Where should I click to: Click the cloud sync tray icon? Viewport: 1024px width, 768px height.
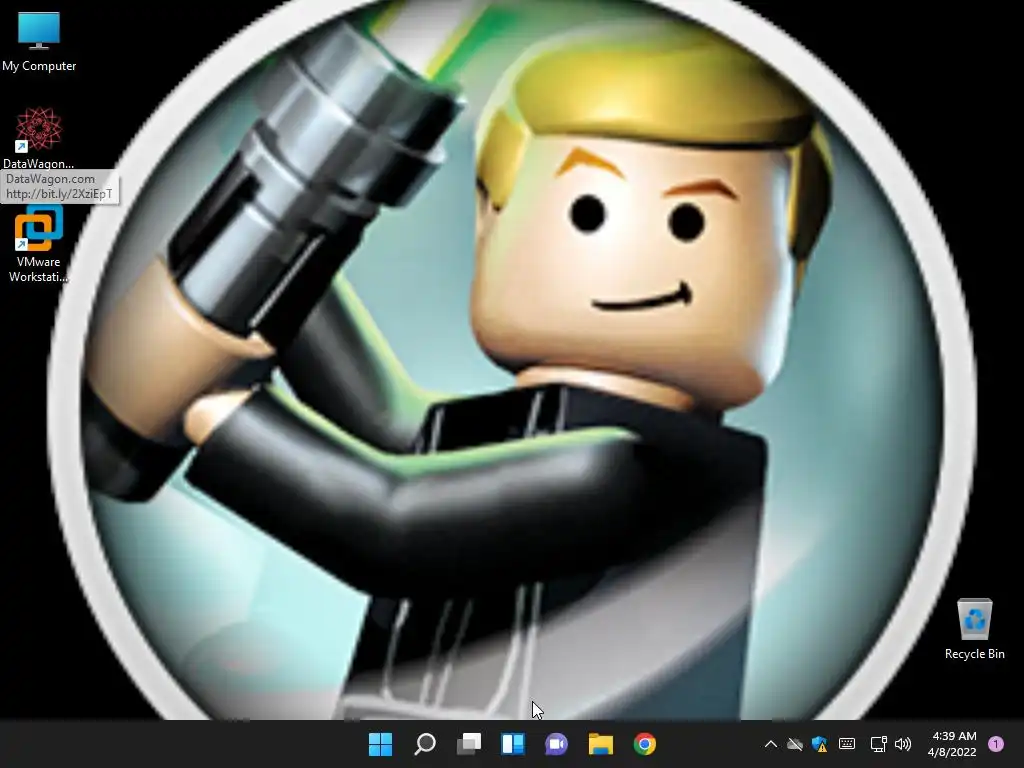click(x=795, y=744)
